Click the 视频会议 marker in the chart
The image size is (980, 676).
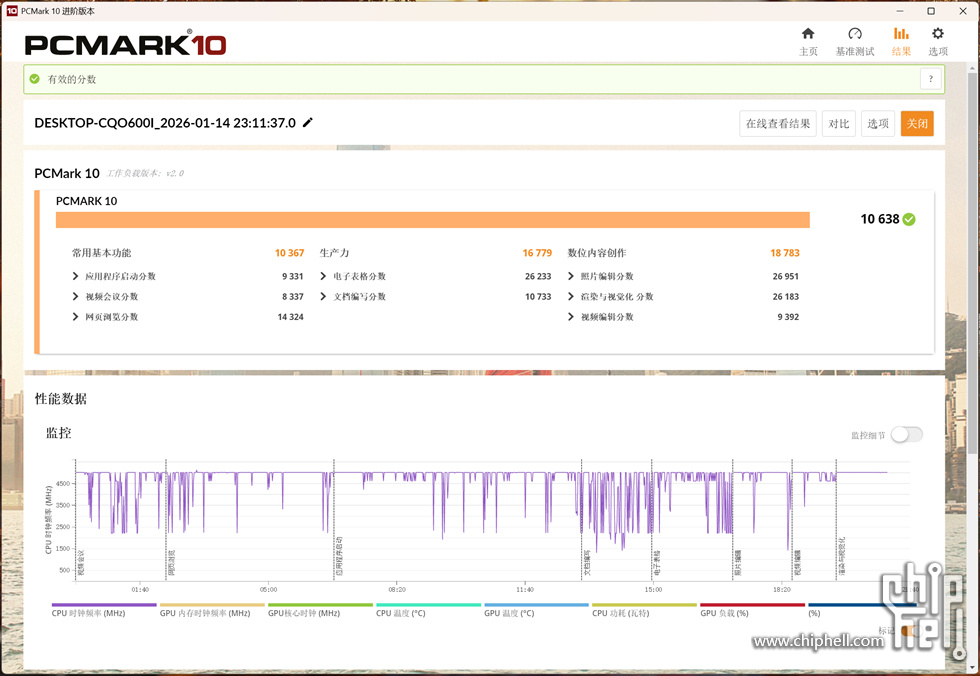point(80,562)
